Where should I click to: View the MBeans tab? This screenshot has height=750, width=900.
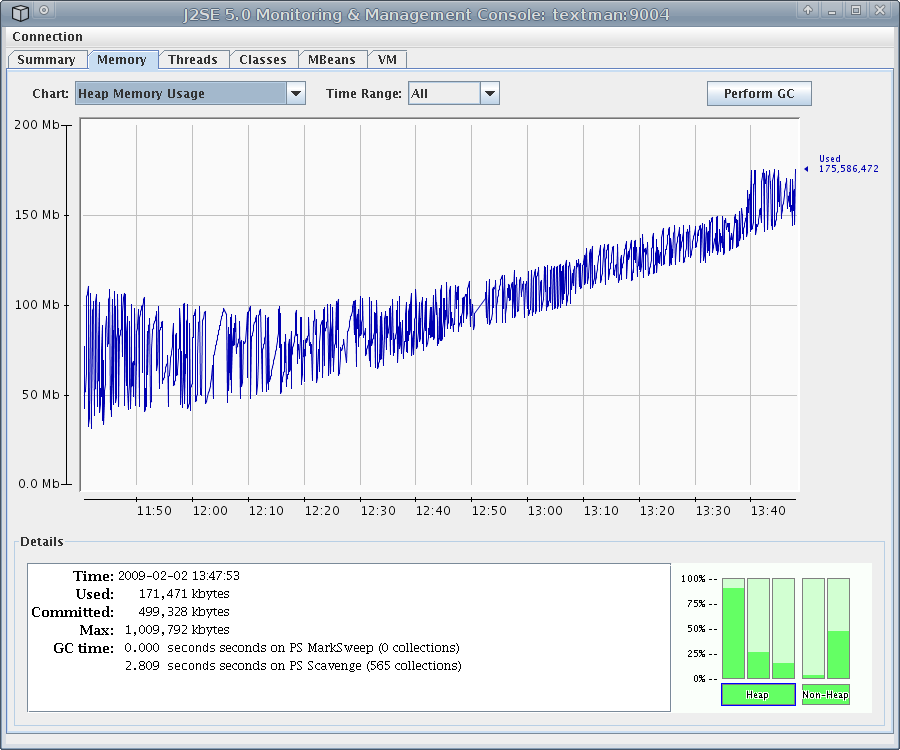(x=332, y=59)
